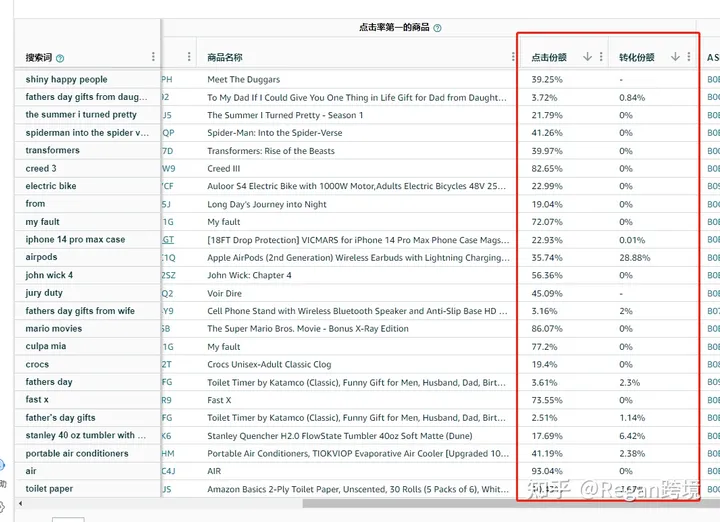Select 'shiny happy people' search term
This screenshot has height=522, width=720.
tap(67, 79)
